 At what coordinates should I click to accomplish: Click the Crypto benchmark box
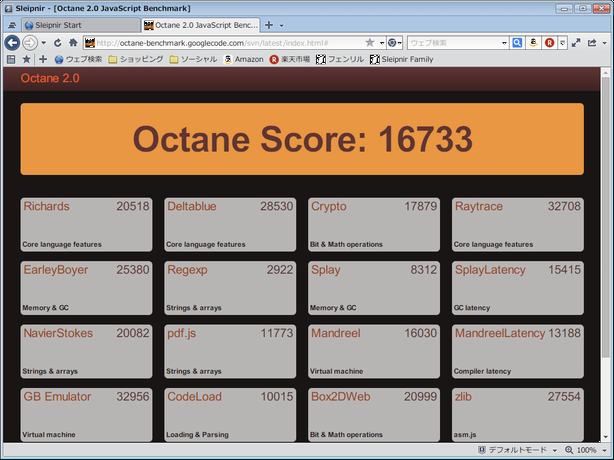click(x=374, y=224)
